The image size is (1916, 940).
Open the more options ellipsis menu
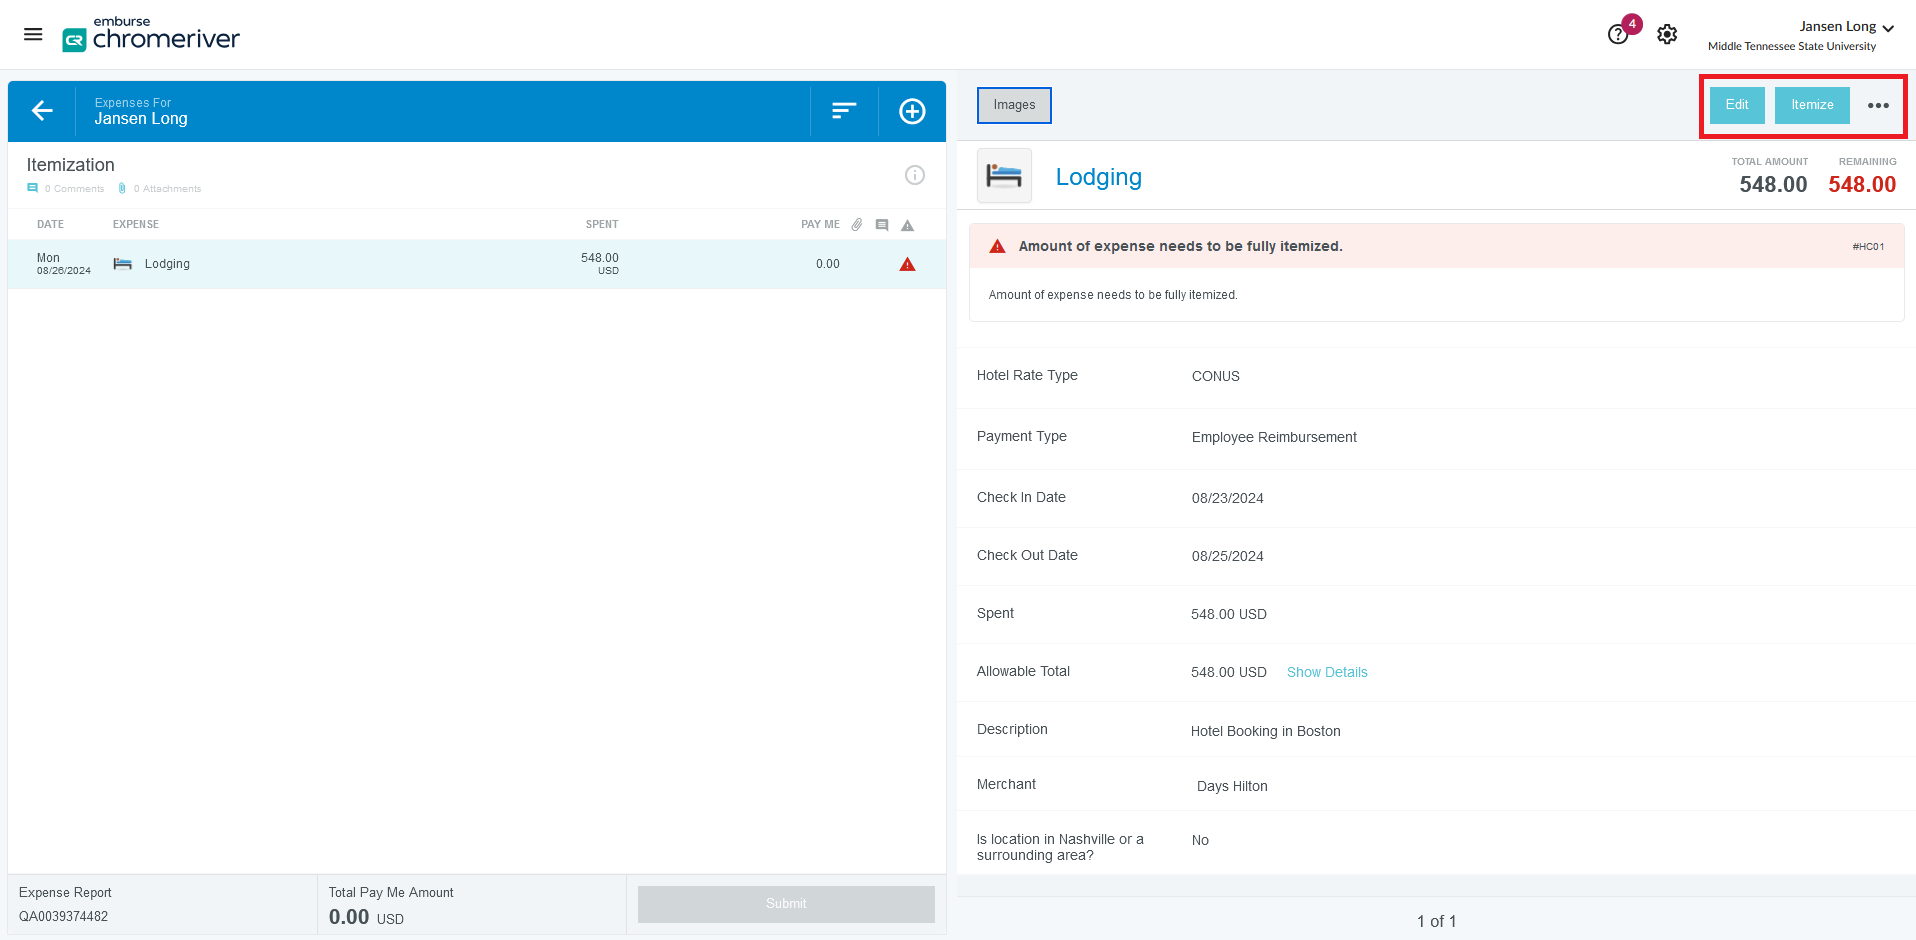coord(1878,106)
